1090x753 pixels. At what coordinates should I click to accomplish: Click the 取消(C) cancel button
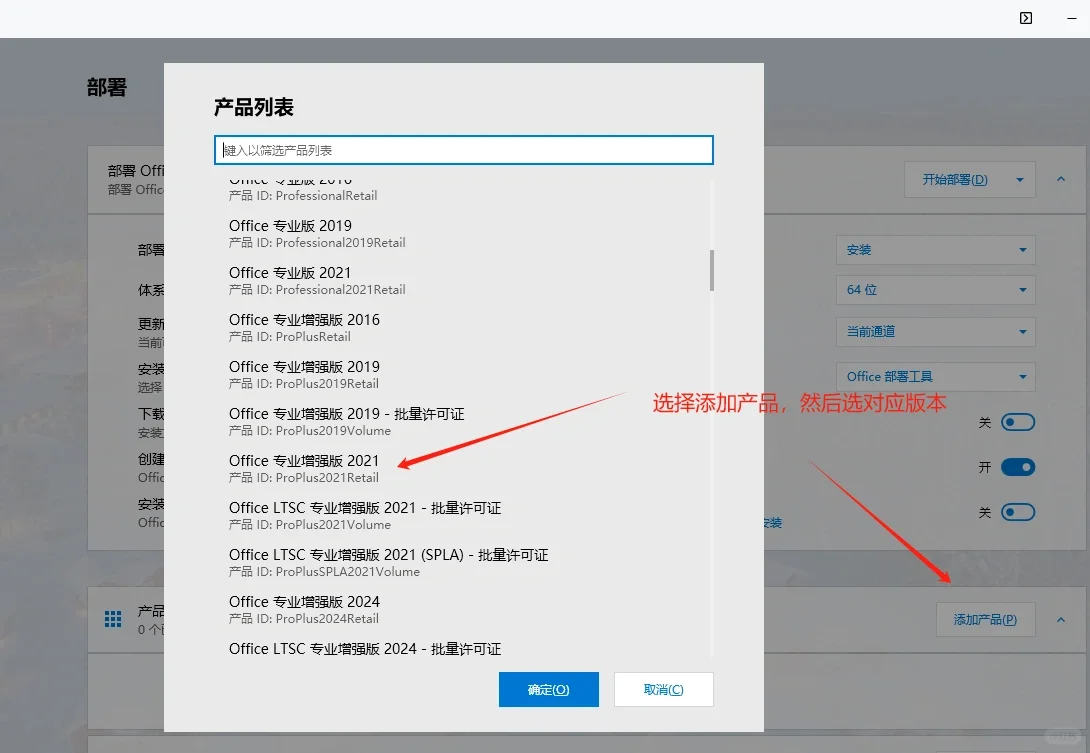tap(663, 689)
